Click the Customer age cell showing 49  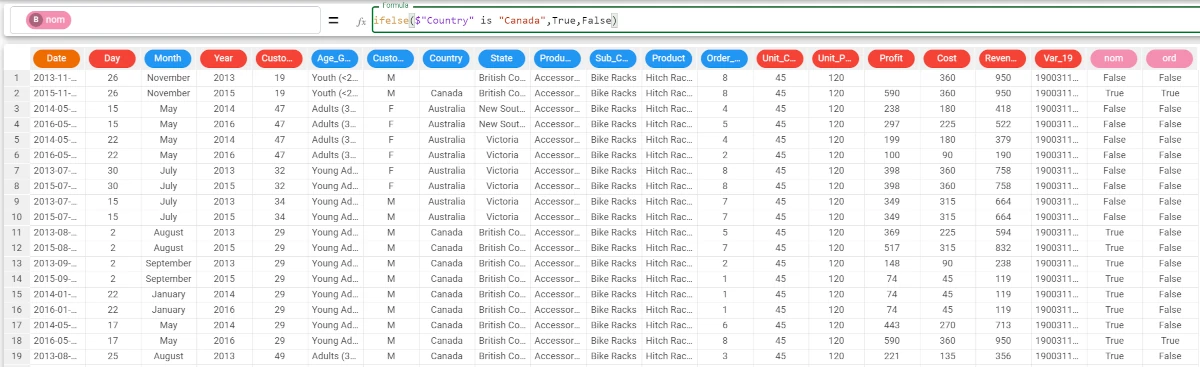279,356
